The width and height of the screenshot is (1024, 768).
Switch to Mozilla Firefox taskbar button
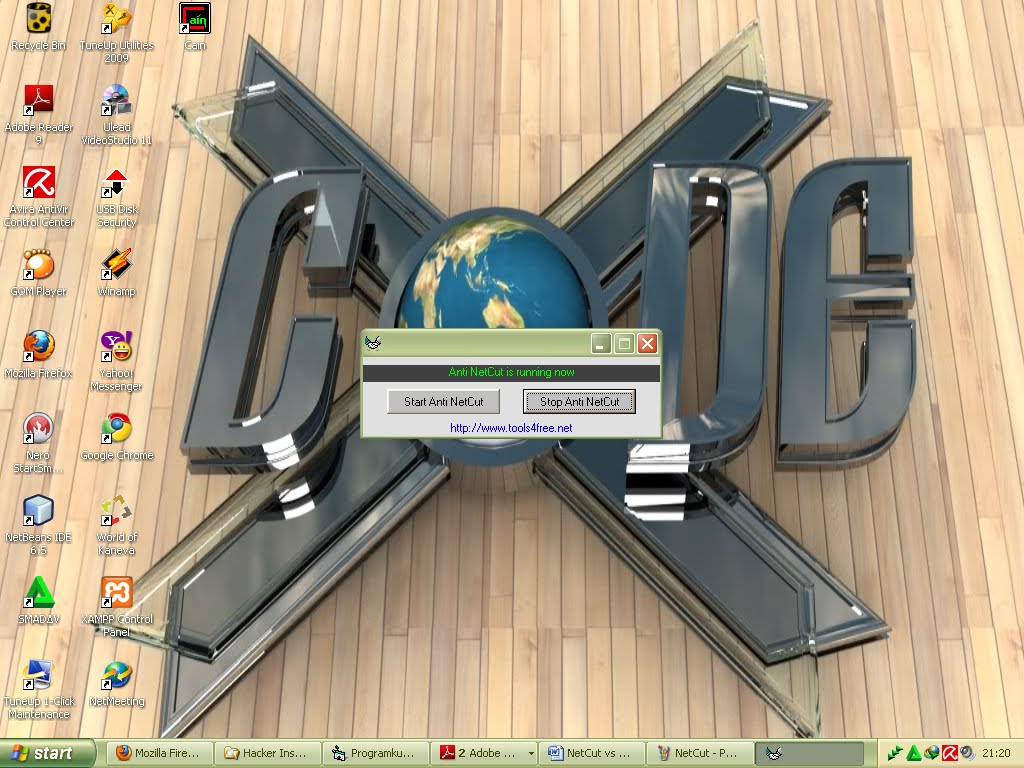(x=160, y=753)
